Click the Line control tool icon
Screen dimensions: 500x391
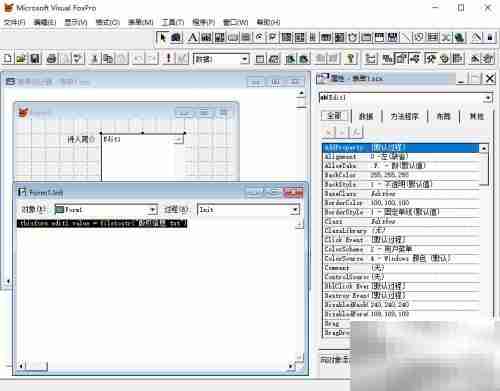[406, 37]
